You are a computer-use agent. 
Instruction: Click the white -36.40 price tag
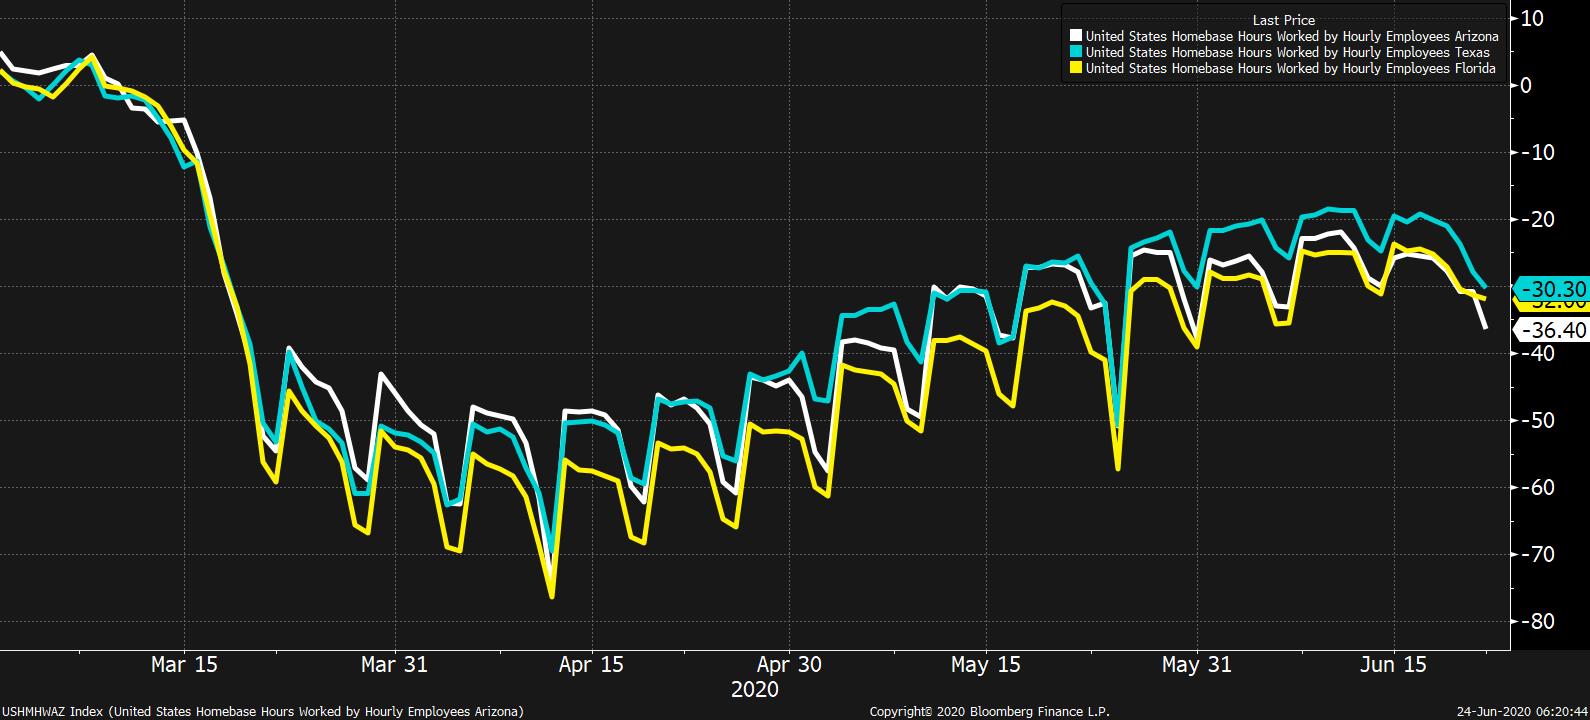tap(1553, 330)
